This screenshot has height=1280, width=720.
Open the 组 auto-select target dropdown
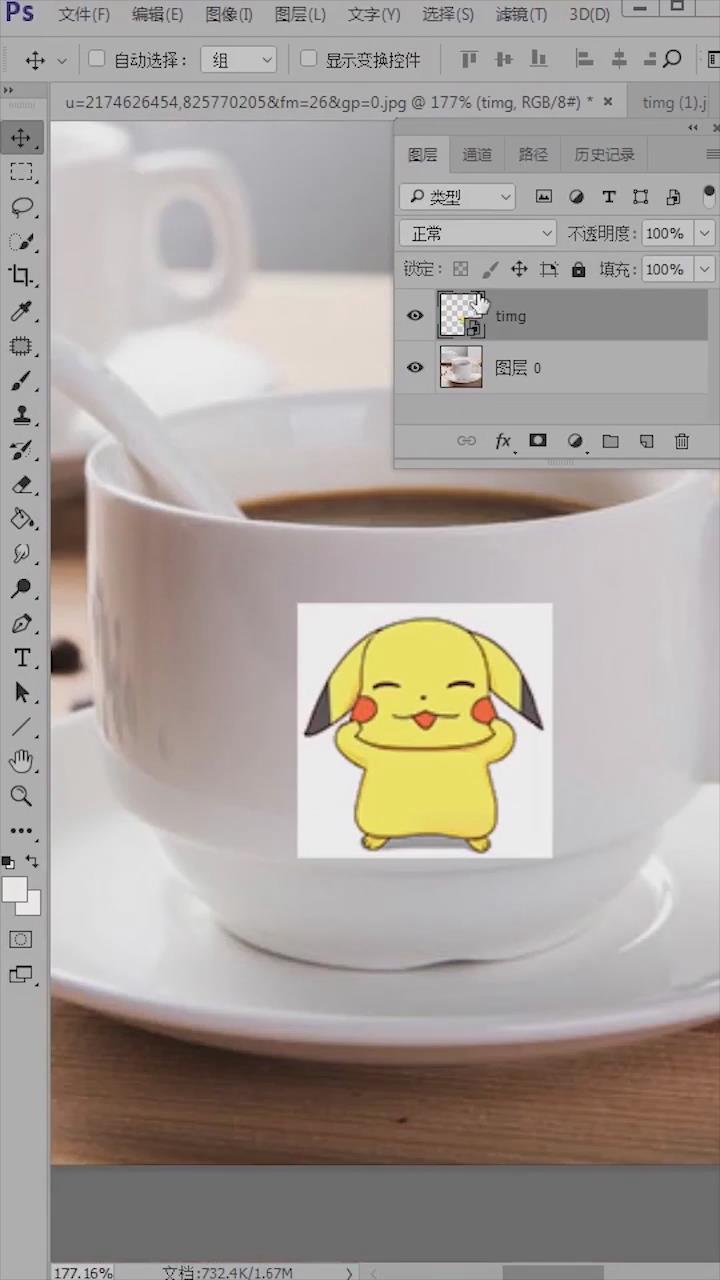pyautogui.click(x=238, y=60)
